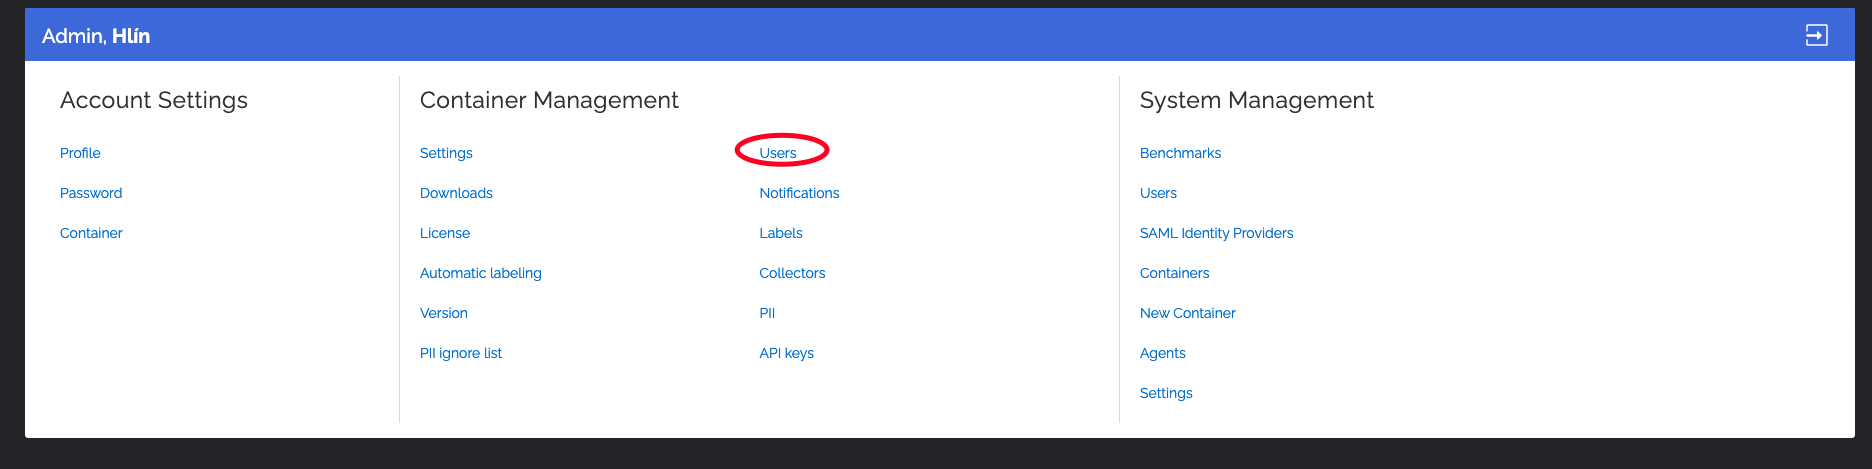Click the circled Users link in Container Management
This screenshot has height=469, width=1872.
778,153
